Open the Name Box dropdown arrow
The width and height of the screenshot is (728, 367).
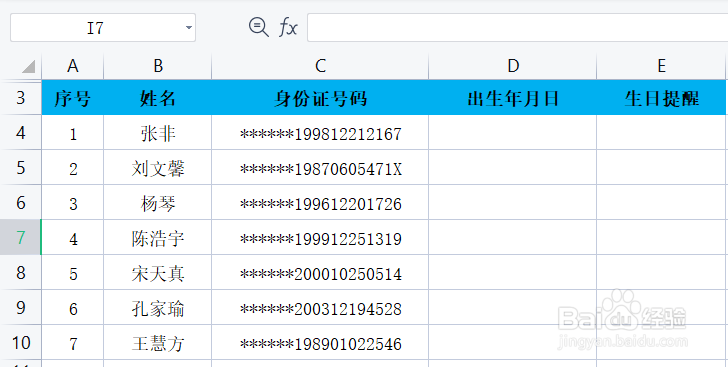[x=188, y=28]
